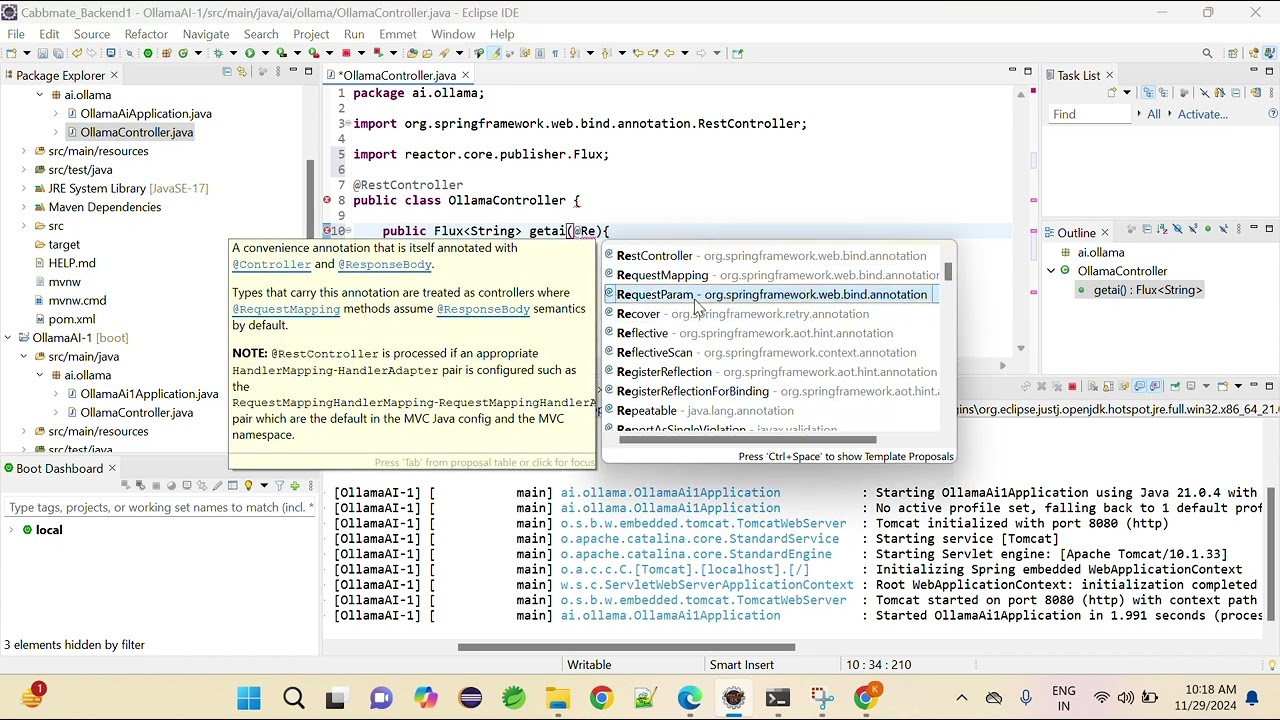
Task: Open Google Chrome from the taskbar
Action: pos(601,698)
